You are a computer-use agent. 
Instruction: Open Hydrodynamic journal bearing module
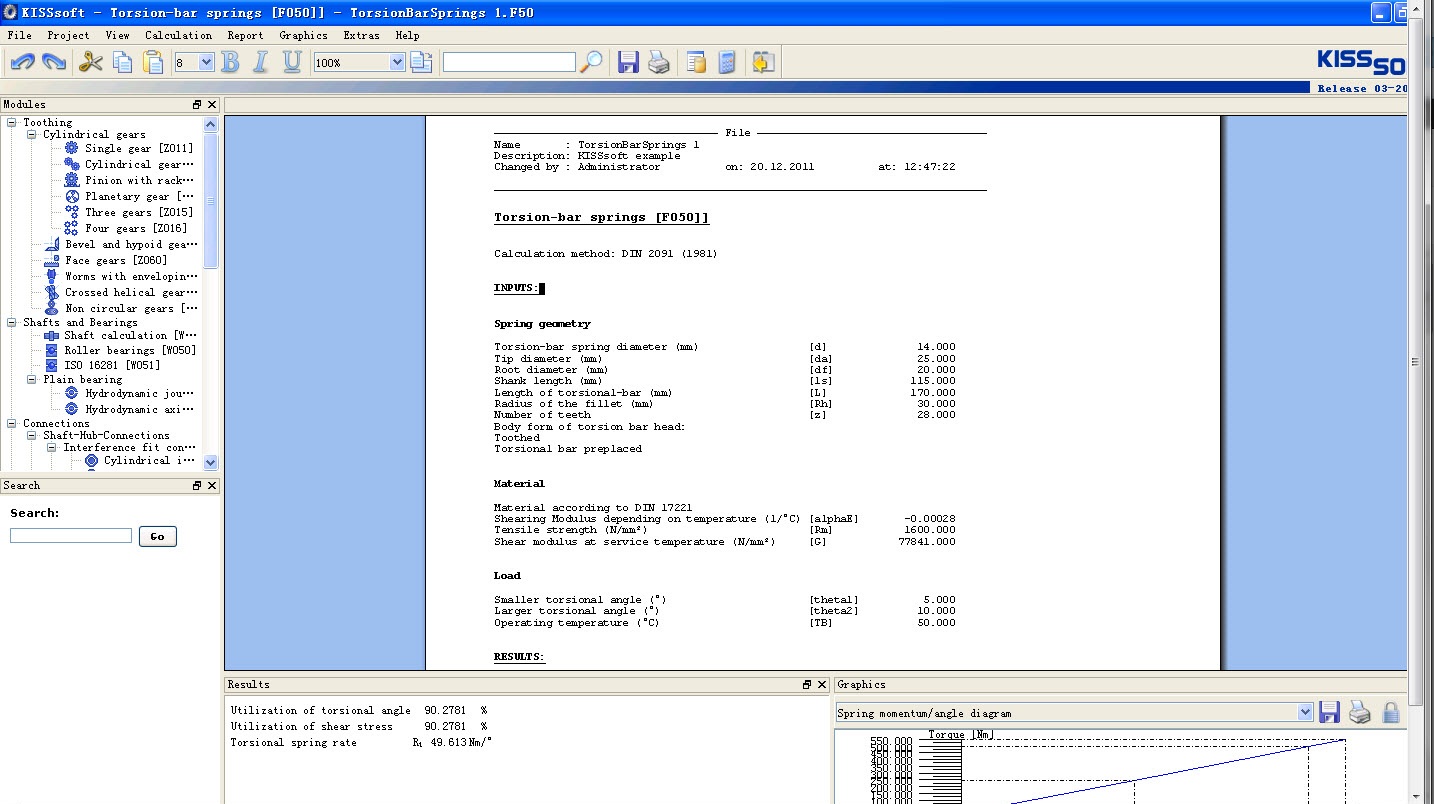click(x=139, y=394)
